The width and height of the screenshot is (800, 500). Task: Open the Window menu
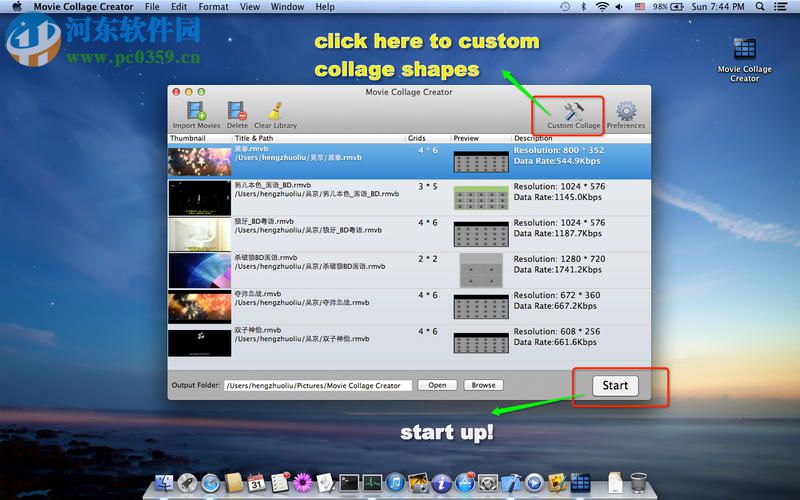[287, 7]
